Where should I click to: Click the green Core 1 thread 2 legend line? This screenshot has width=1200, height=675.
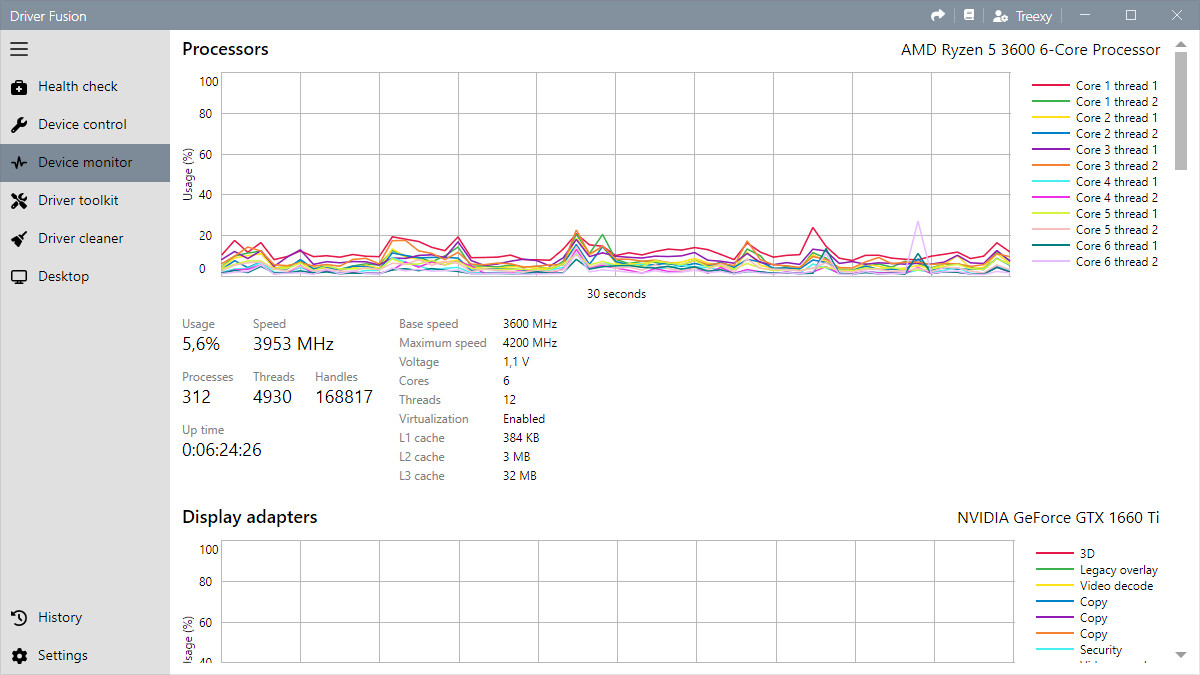(x=1051, y=102)
